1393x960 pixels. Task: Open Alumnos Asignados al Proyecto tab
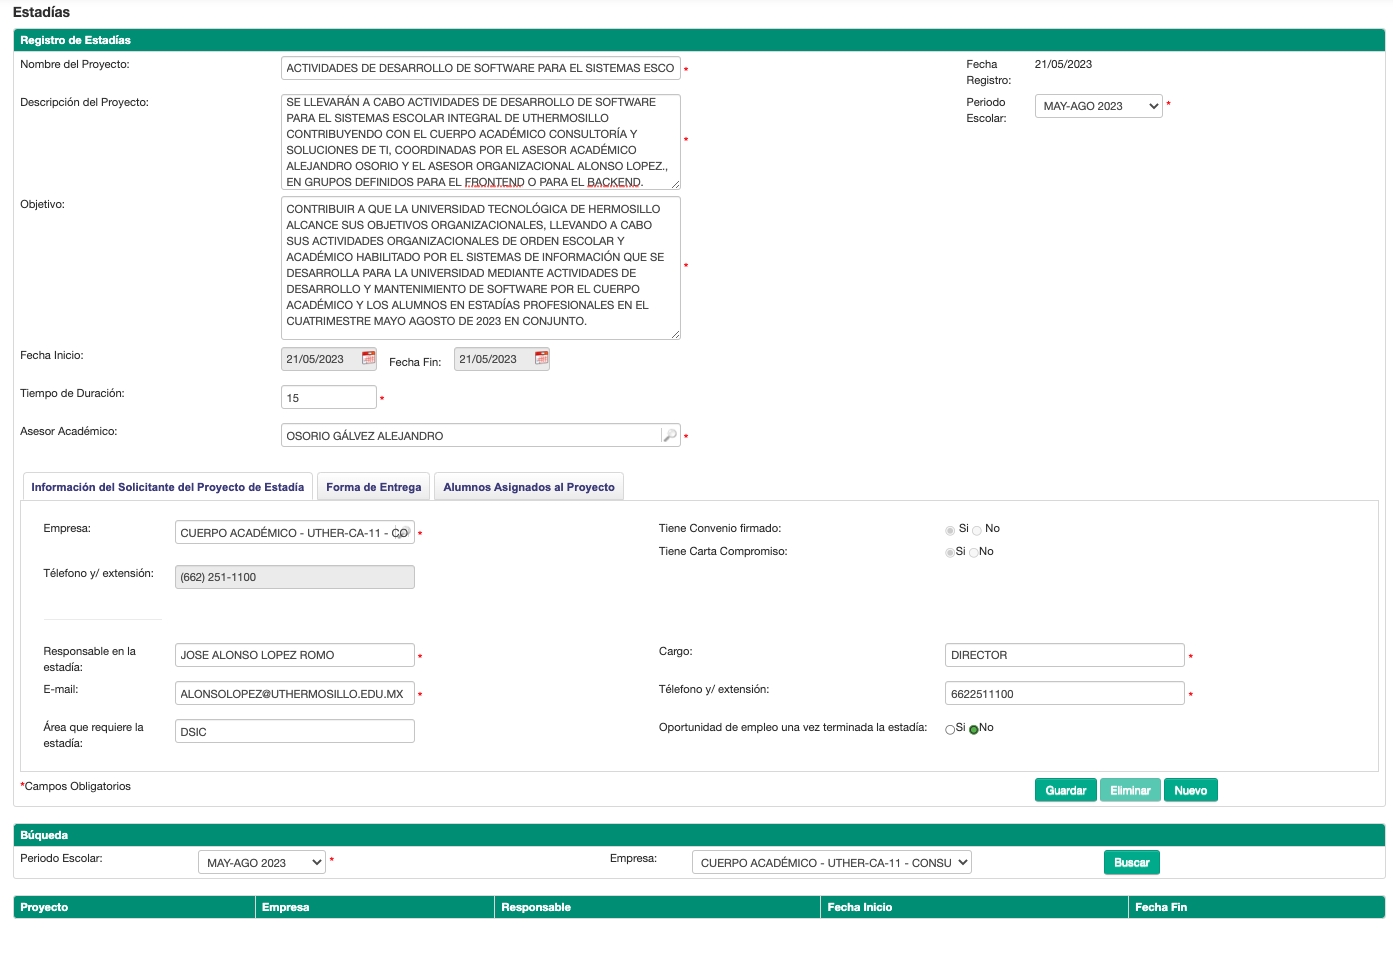tap(529, 487)
